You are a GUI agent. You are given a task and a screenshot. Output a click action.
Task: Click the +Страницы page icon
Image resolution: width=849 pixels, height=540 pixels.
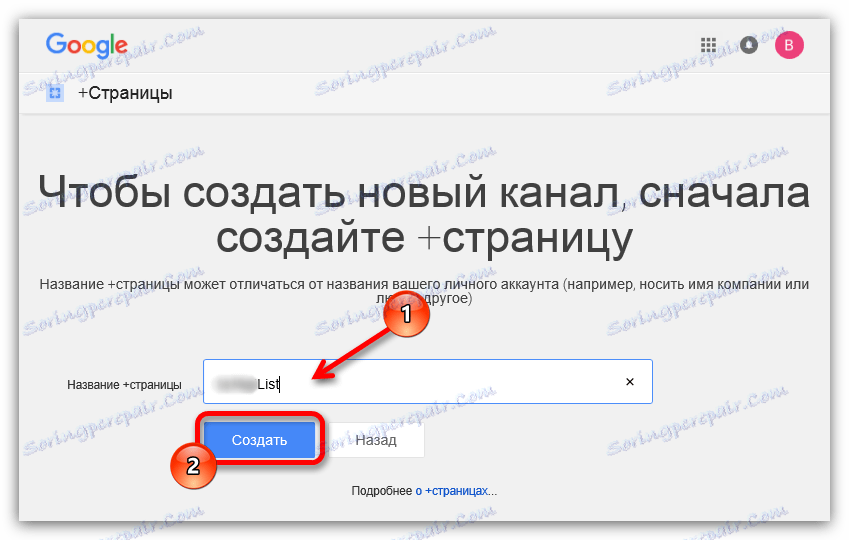click(55, 93)
